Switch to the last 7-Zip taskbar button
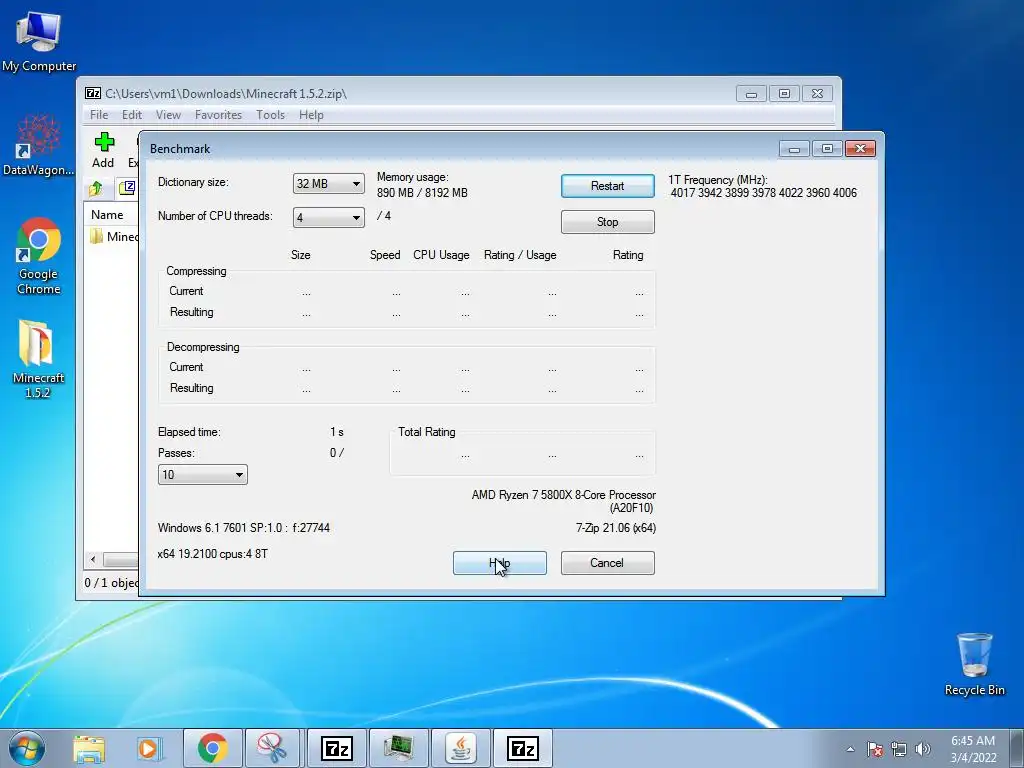Image resolution: width=1024 pixels, height=768 pixels. tap(522, 748)
